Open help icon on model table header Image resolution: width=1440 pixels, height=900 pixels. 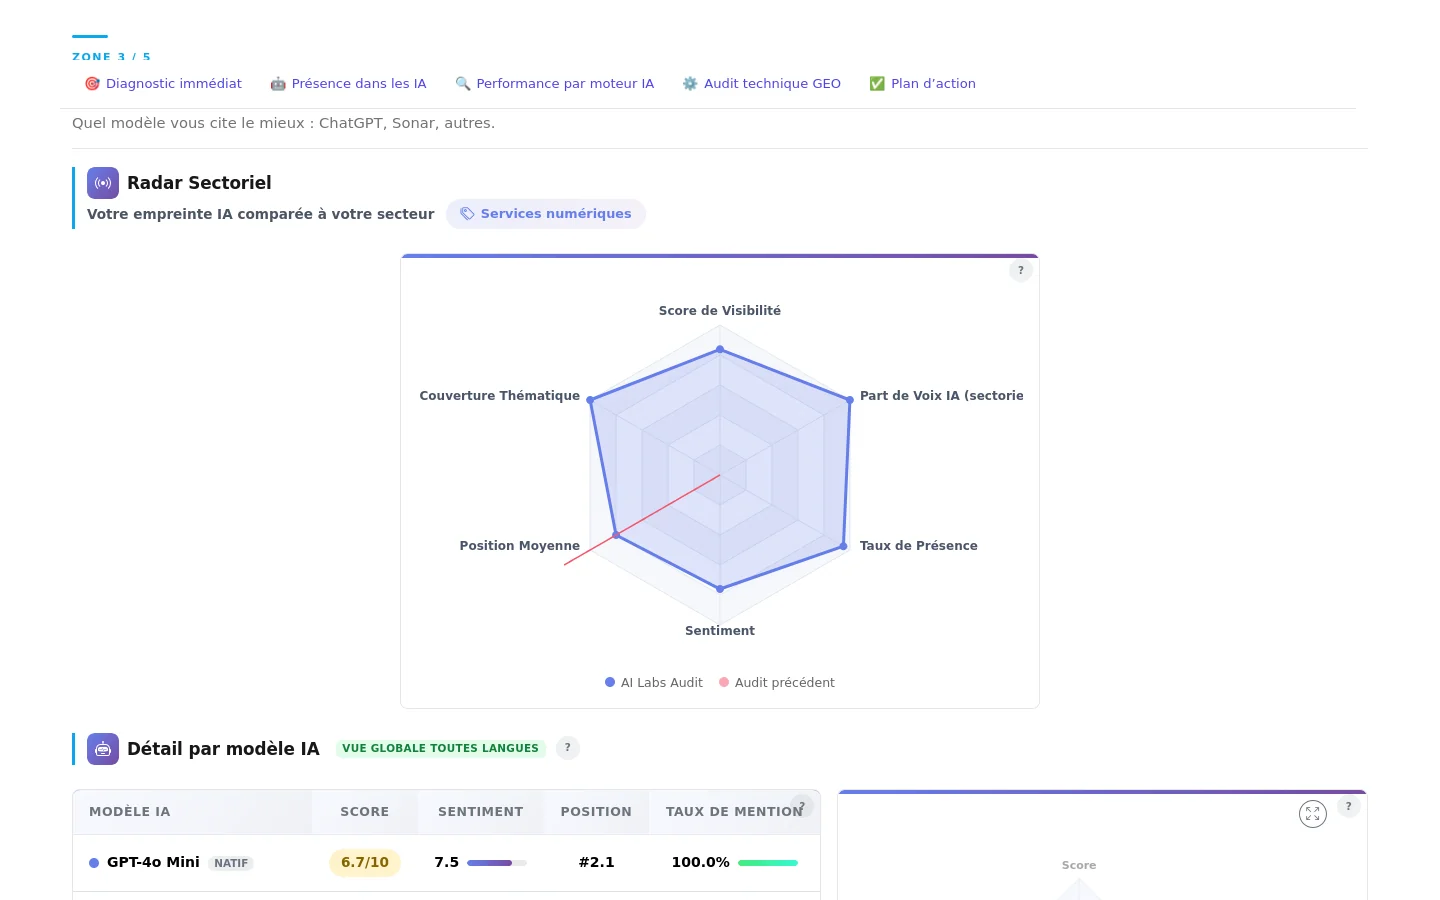(x=802, y=806)
